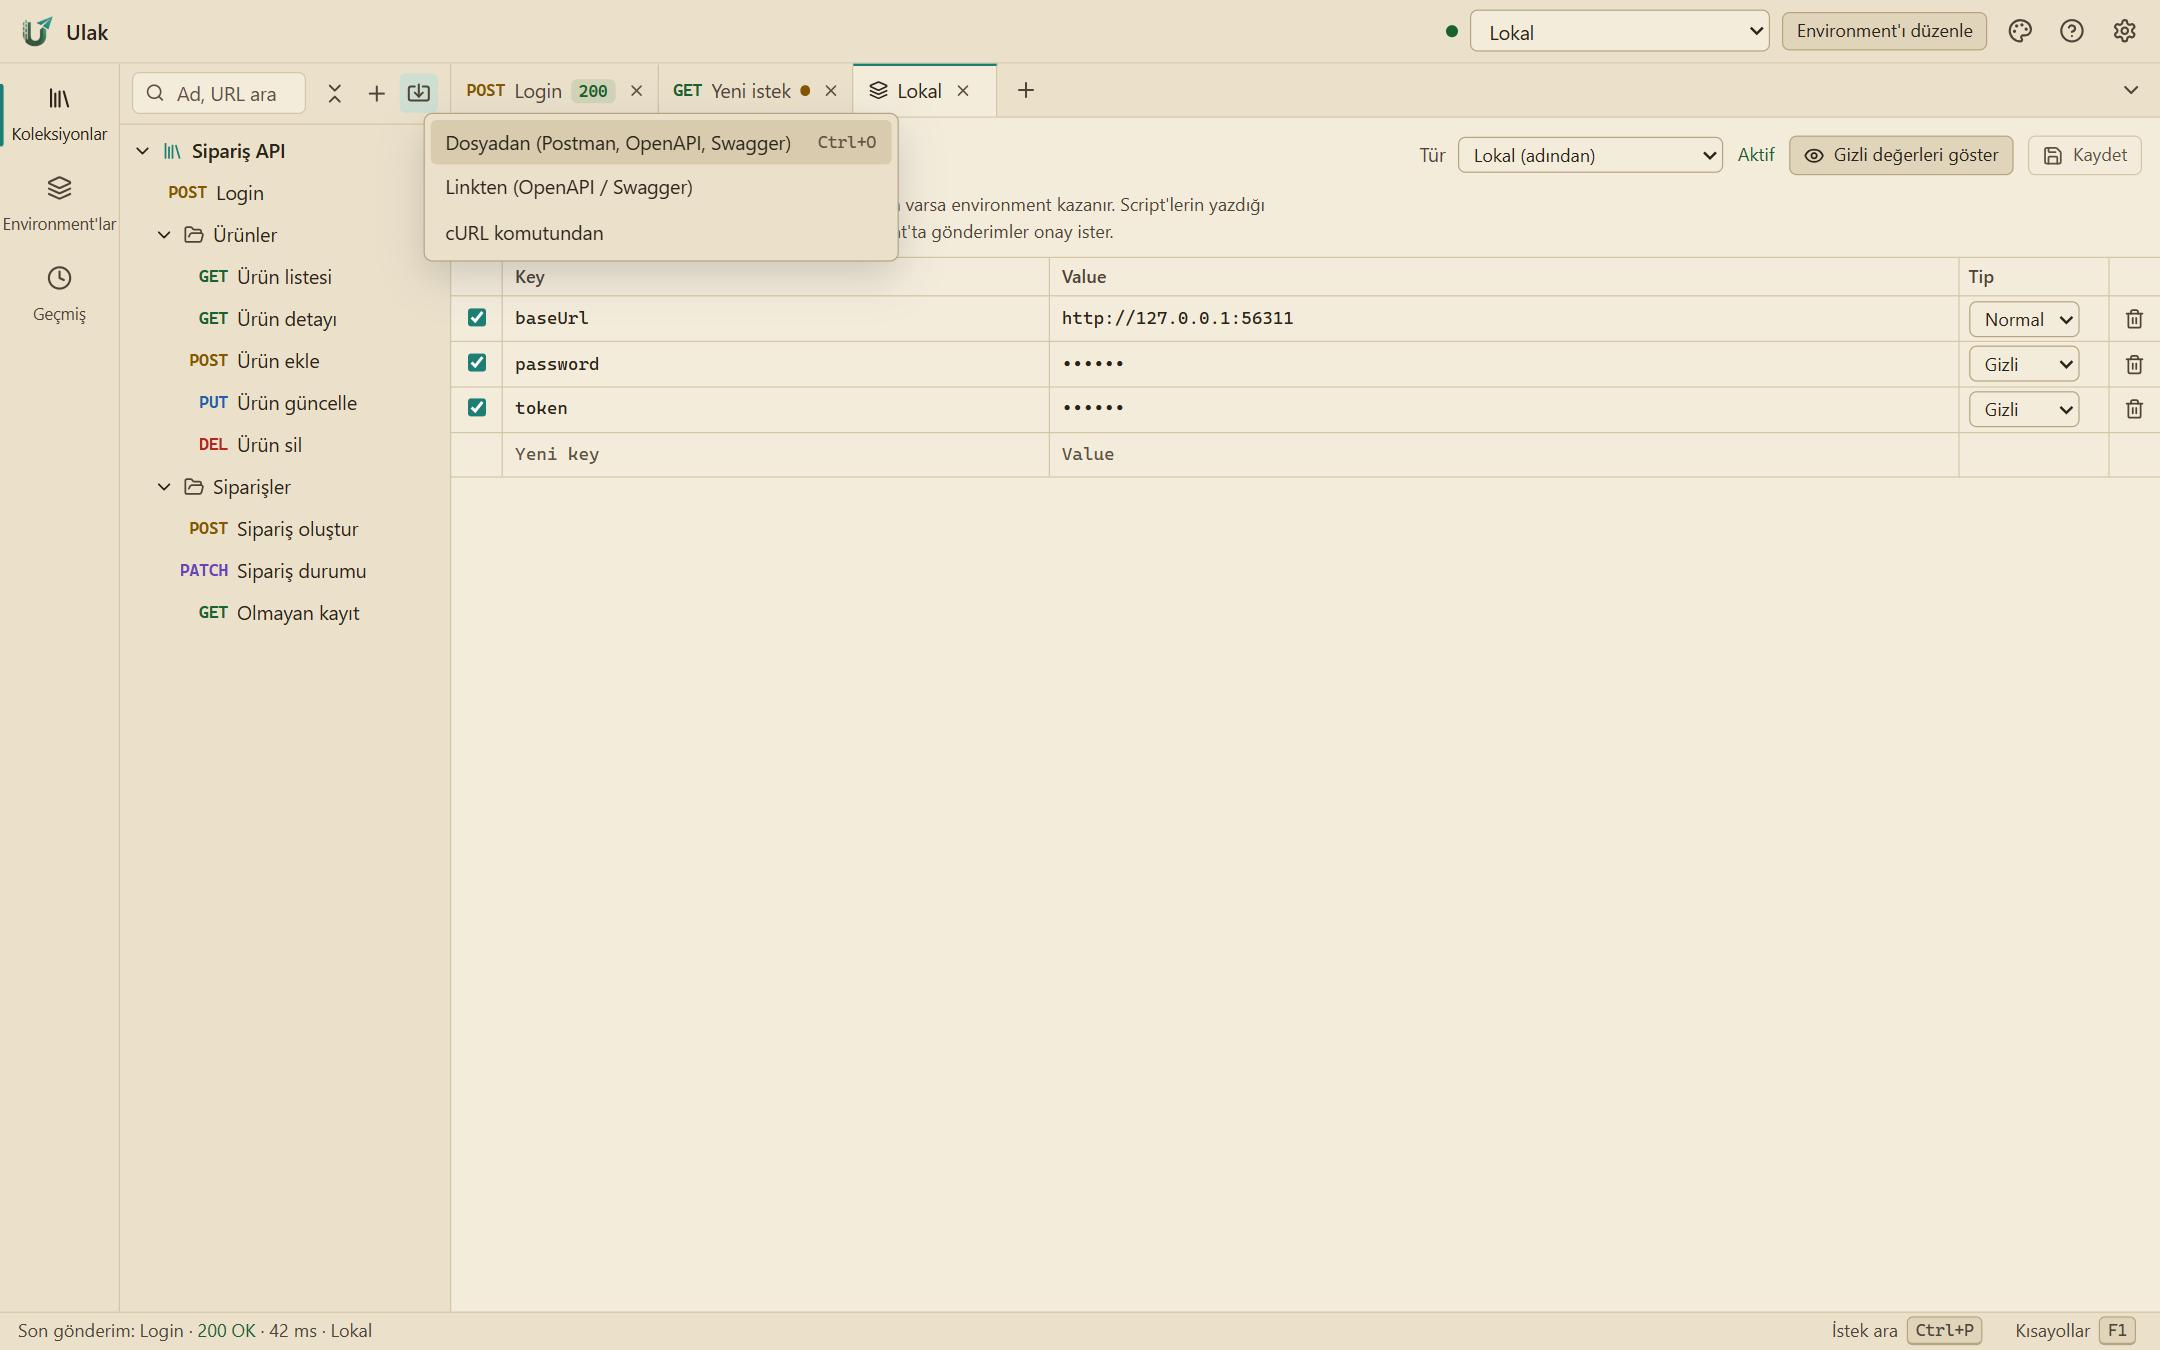Open the Normal type dropdown for baseUrl
The image size is (2160, 1350).
pyautogui.click(x=2024, y=319)
